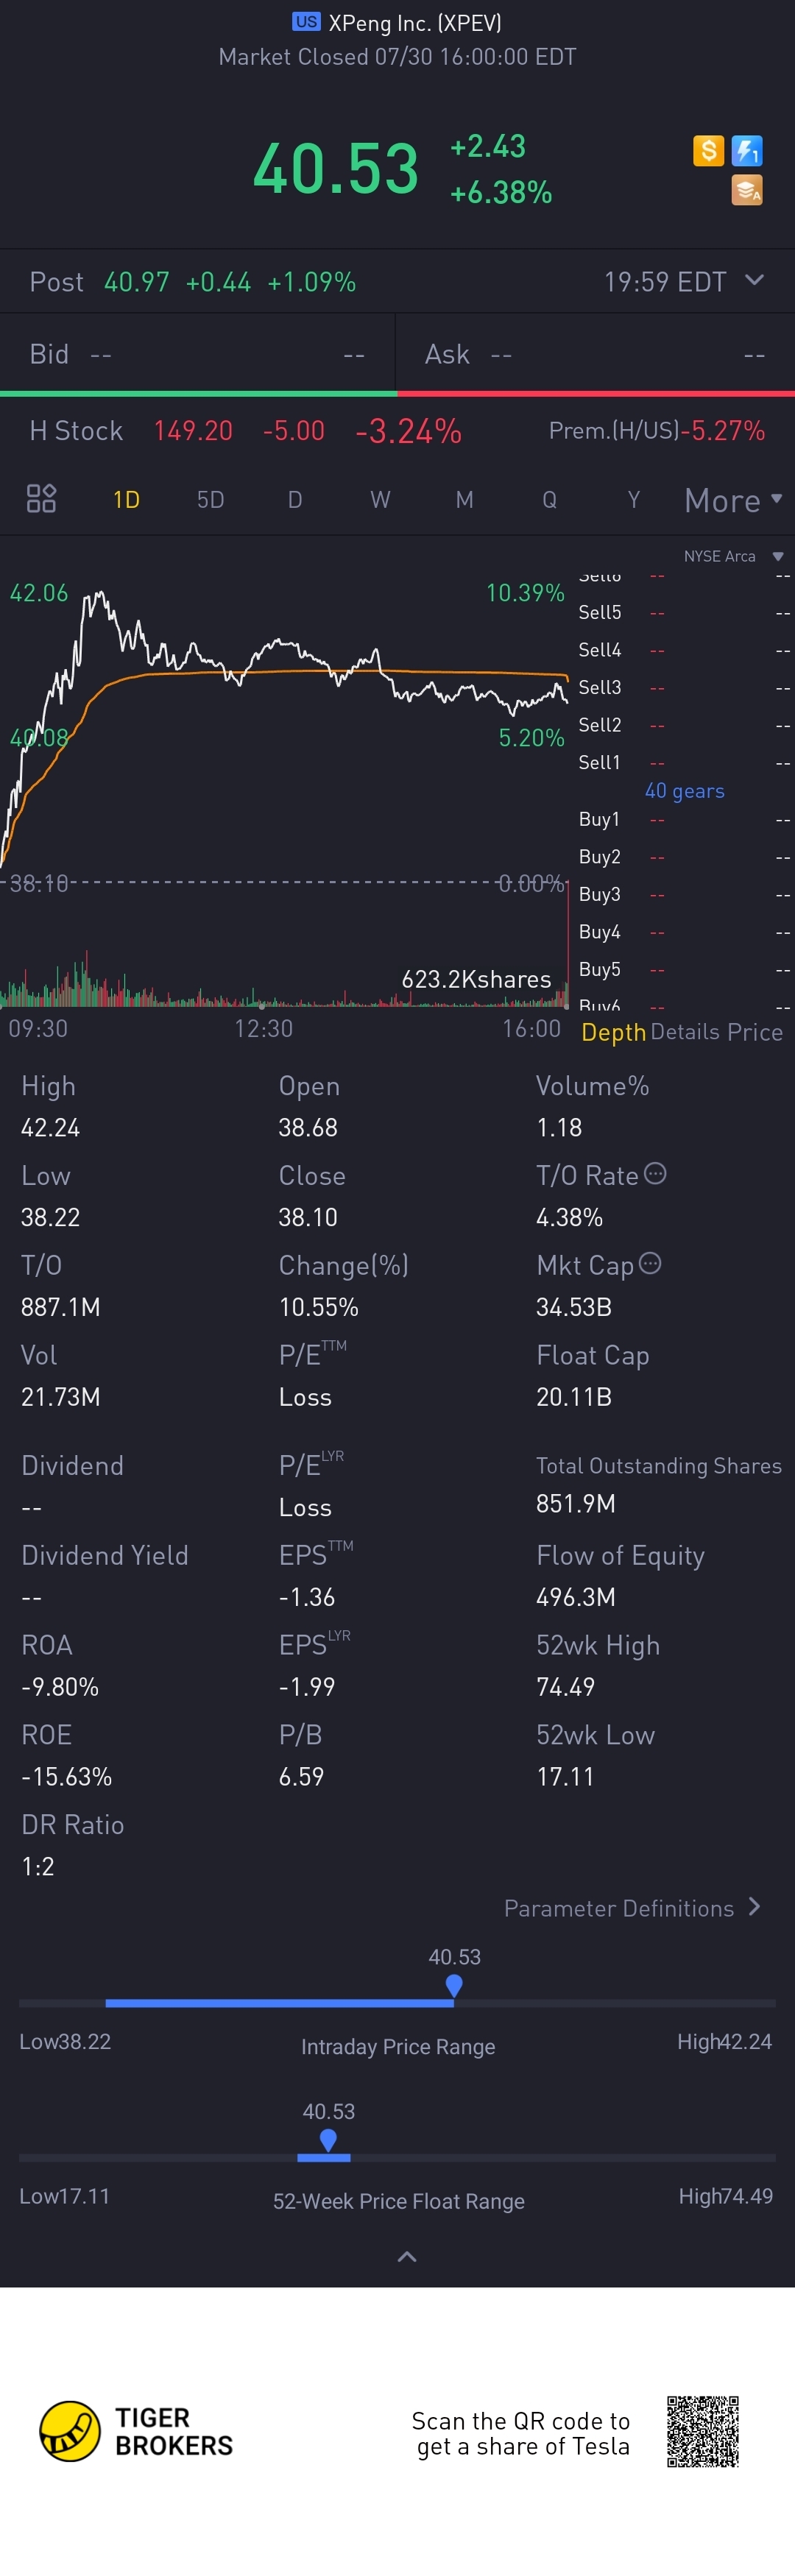Tap the T/O Rate info icon
The width and height of the screenshot is (795, 2576).
(x=655, y=1173)
